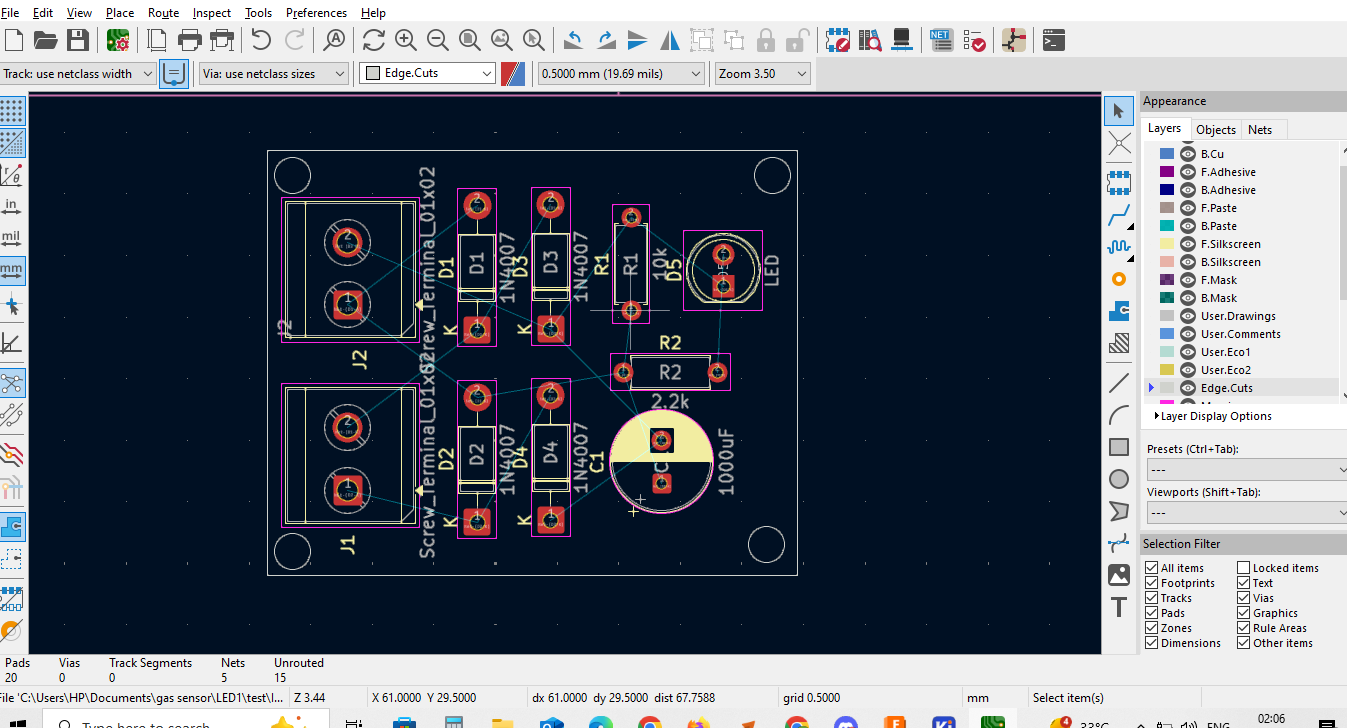
Task: Zoom out of the board
Action: coord(437,40)
